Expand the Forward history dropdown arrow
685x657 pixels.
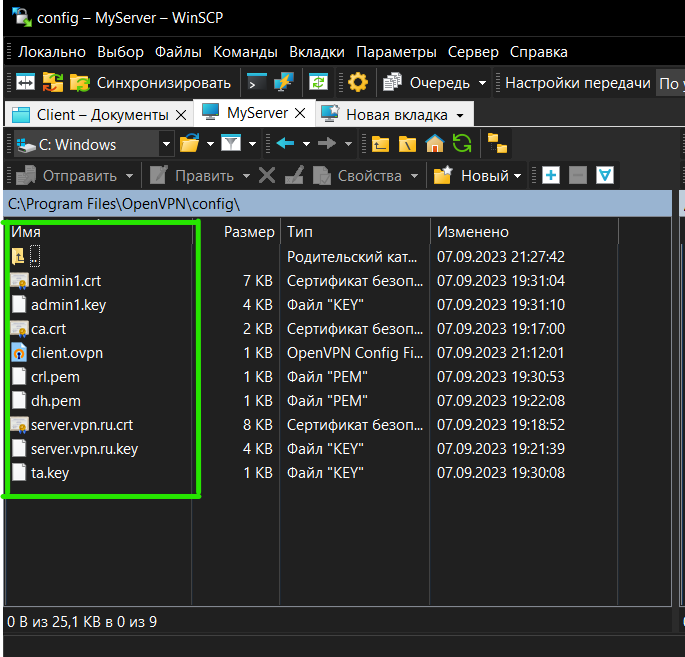[348, 144]
